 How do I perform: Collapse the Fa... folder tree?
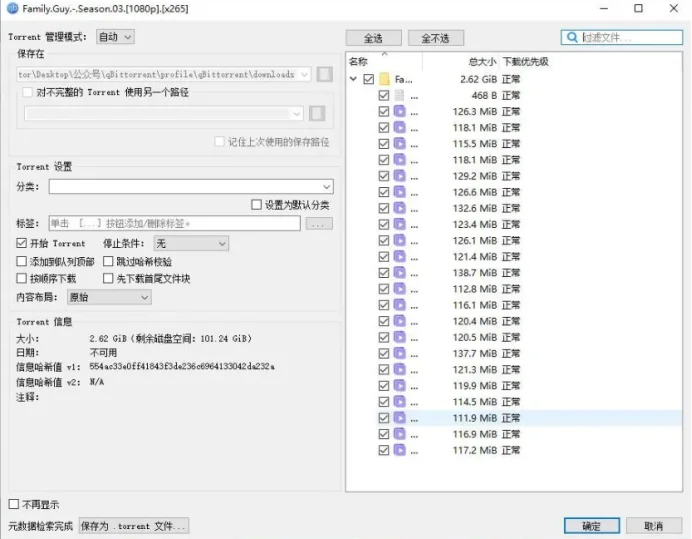click(353, 79)
